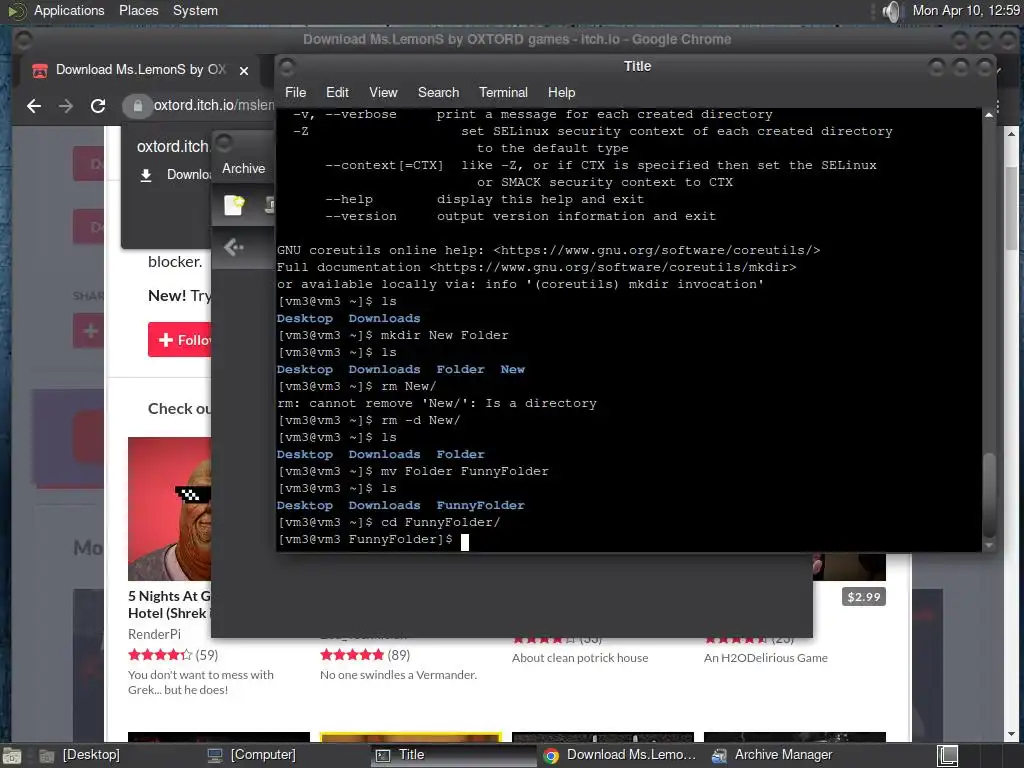The height and width of the screenshot is (768, 1024).
Task: Click the lock site info icon
Action: tap(138, 106)
